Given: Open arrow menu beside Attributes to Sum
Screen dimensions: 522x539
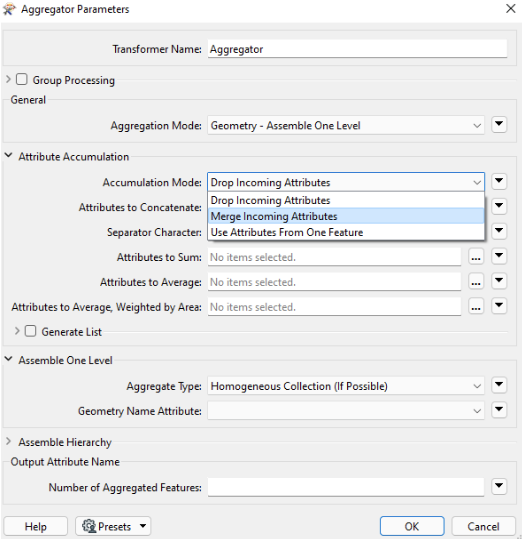Looking at the screenshot, I should click(499, 256).
